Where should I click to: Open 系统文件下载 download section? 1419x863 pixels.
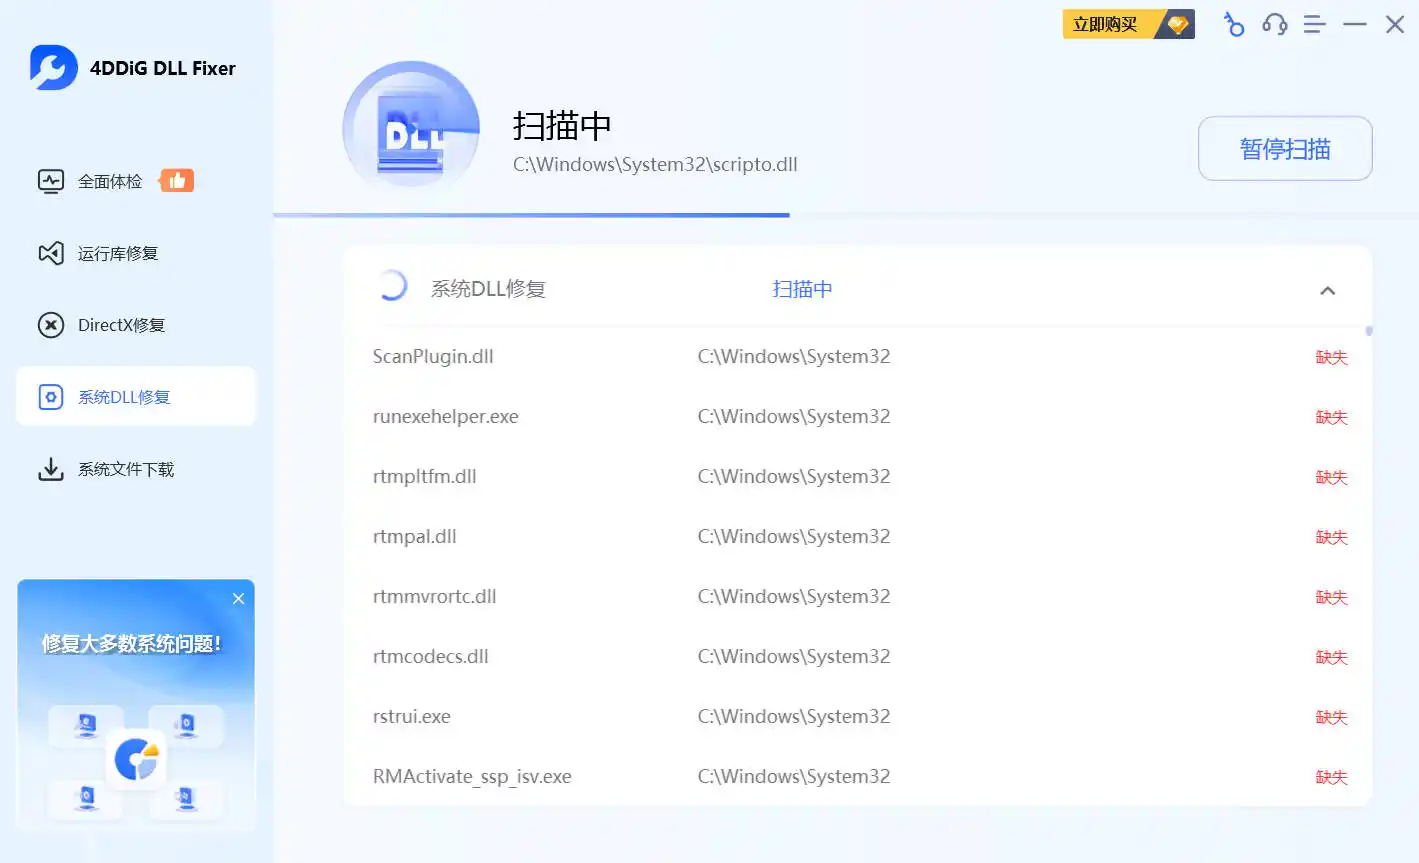tap(136, 469)
